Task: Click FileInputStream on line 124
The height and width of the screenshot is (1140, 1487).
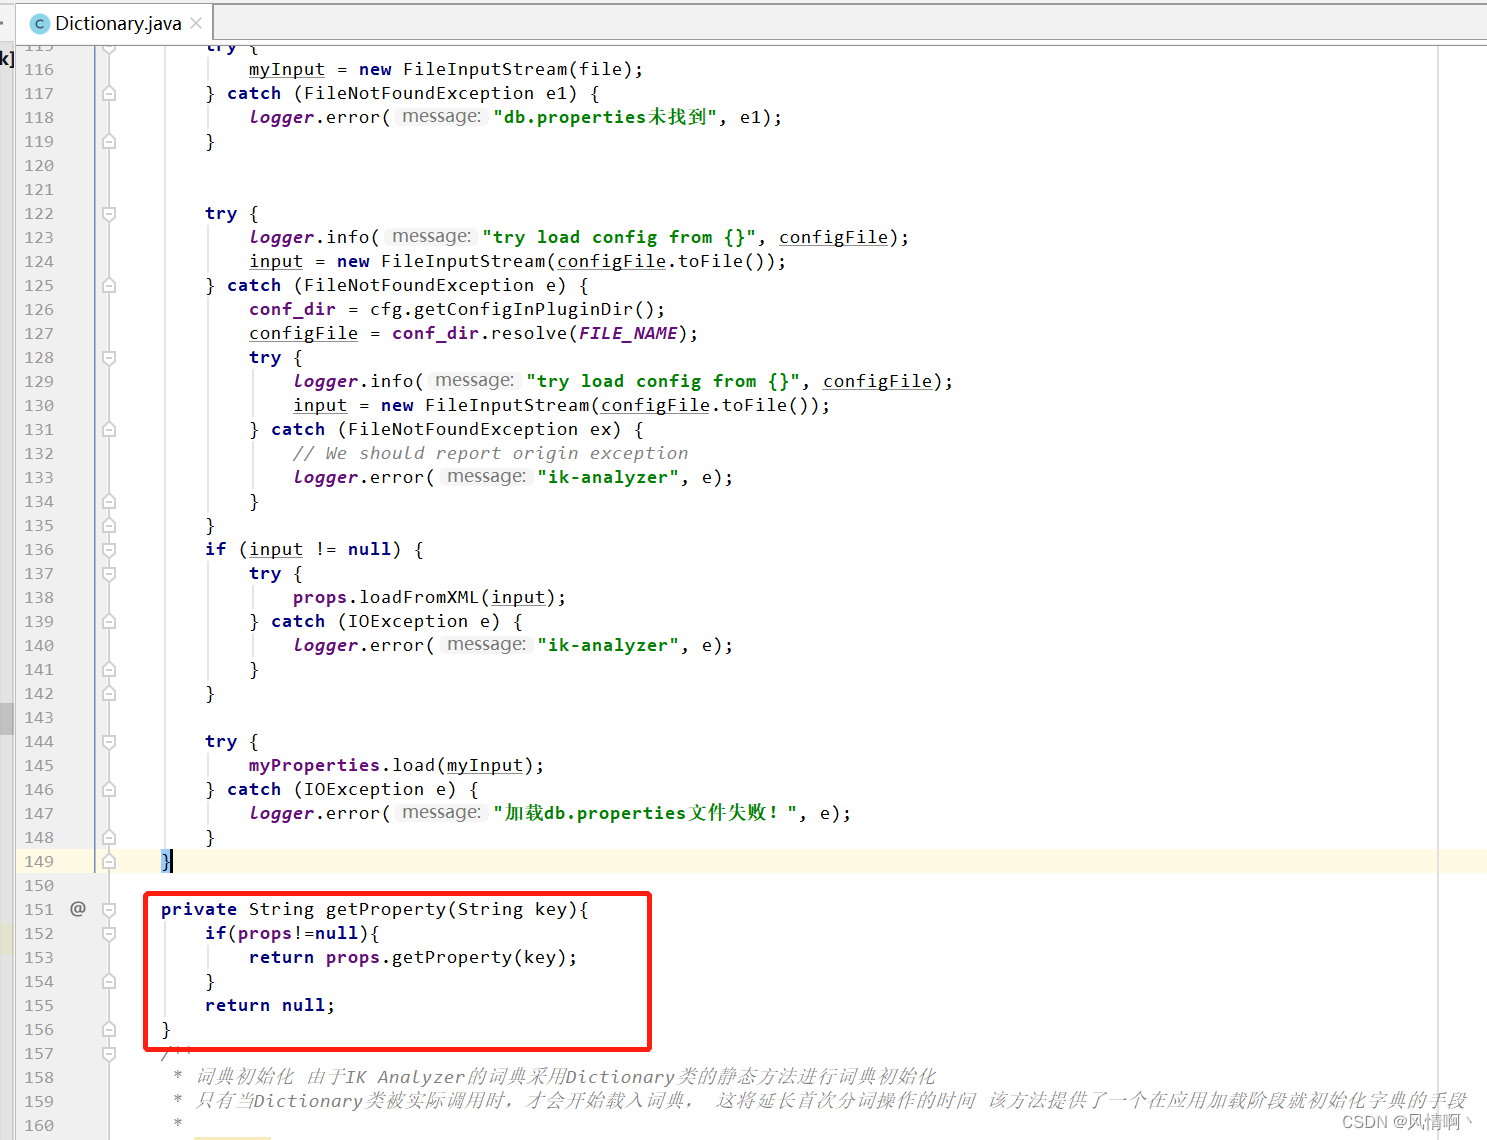Action: tap(463, 261)
